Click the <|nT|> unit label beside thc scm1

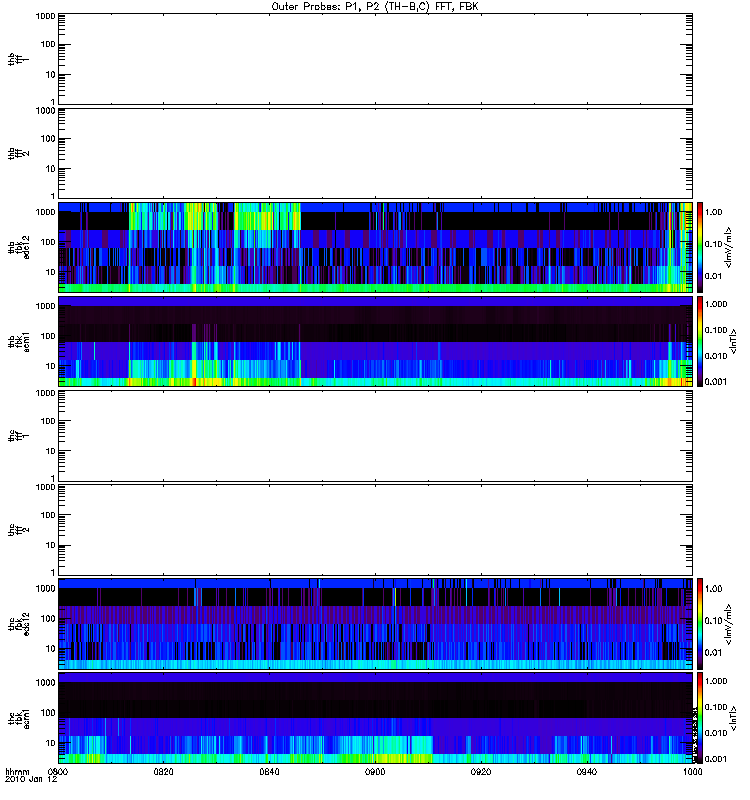pyautogui.click(x=733, y=718)
